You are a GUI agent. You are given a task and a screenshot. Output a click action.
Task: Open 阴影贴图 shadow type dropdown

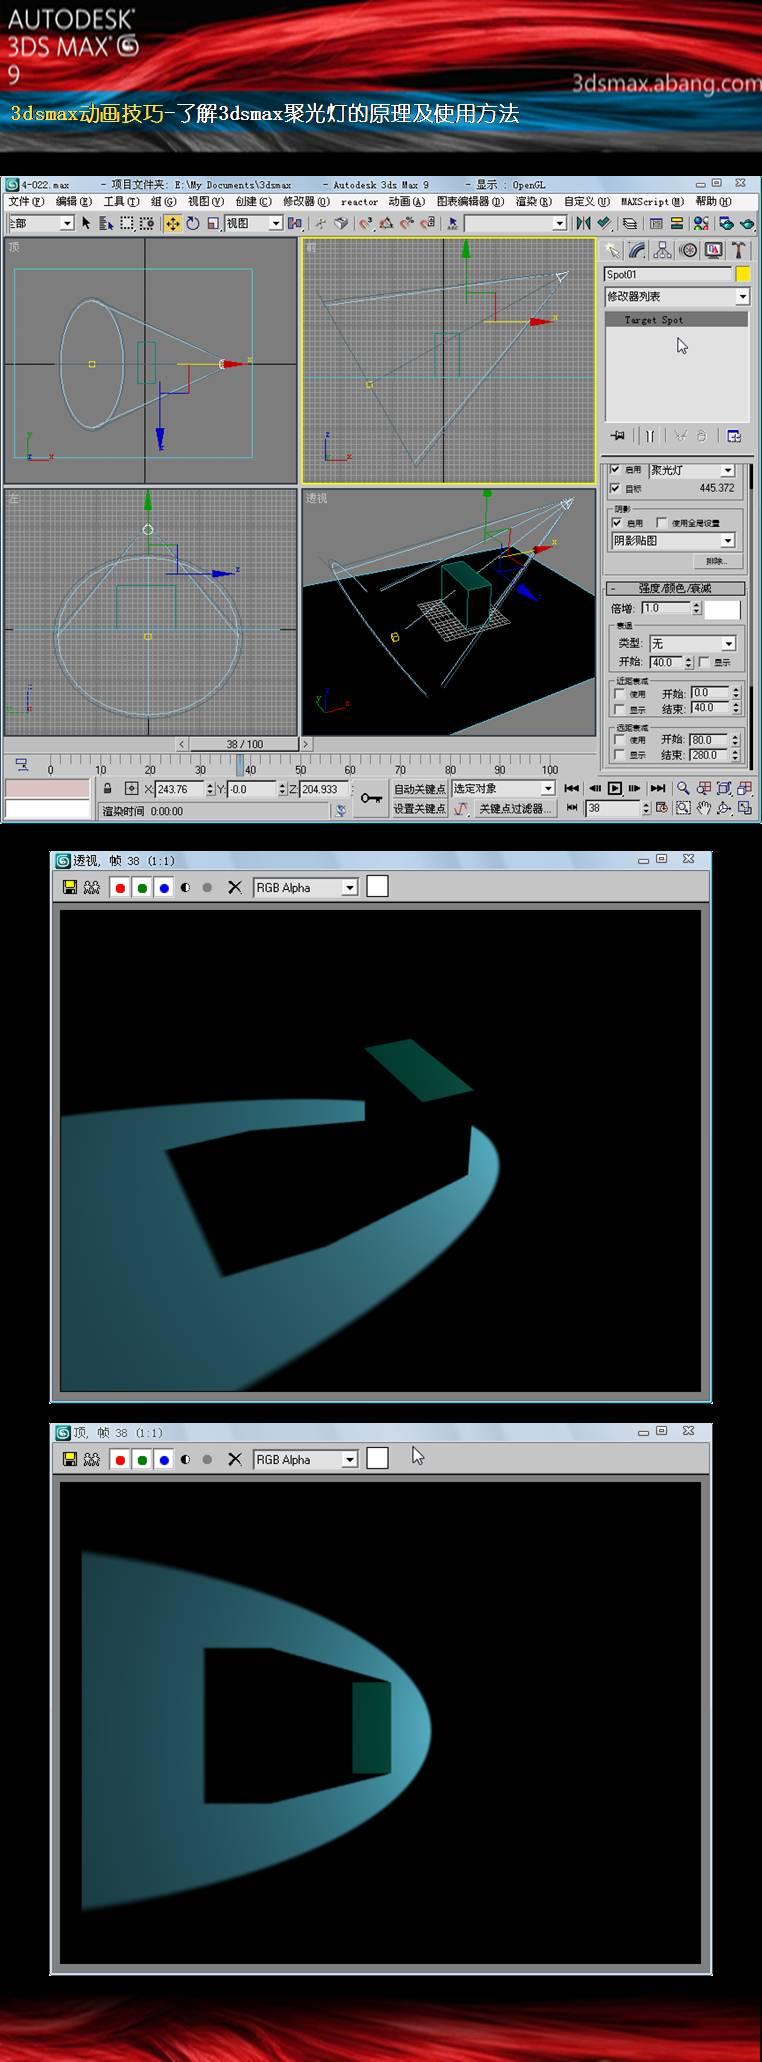coord(673,540)
